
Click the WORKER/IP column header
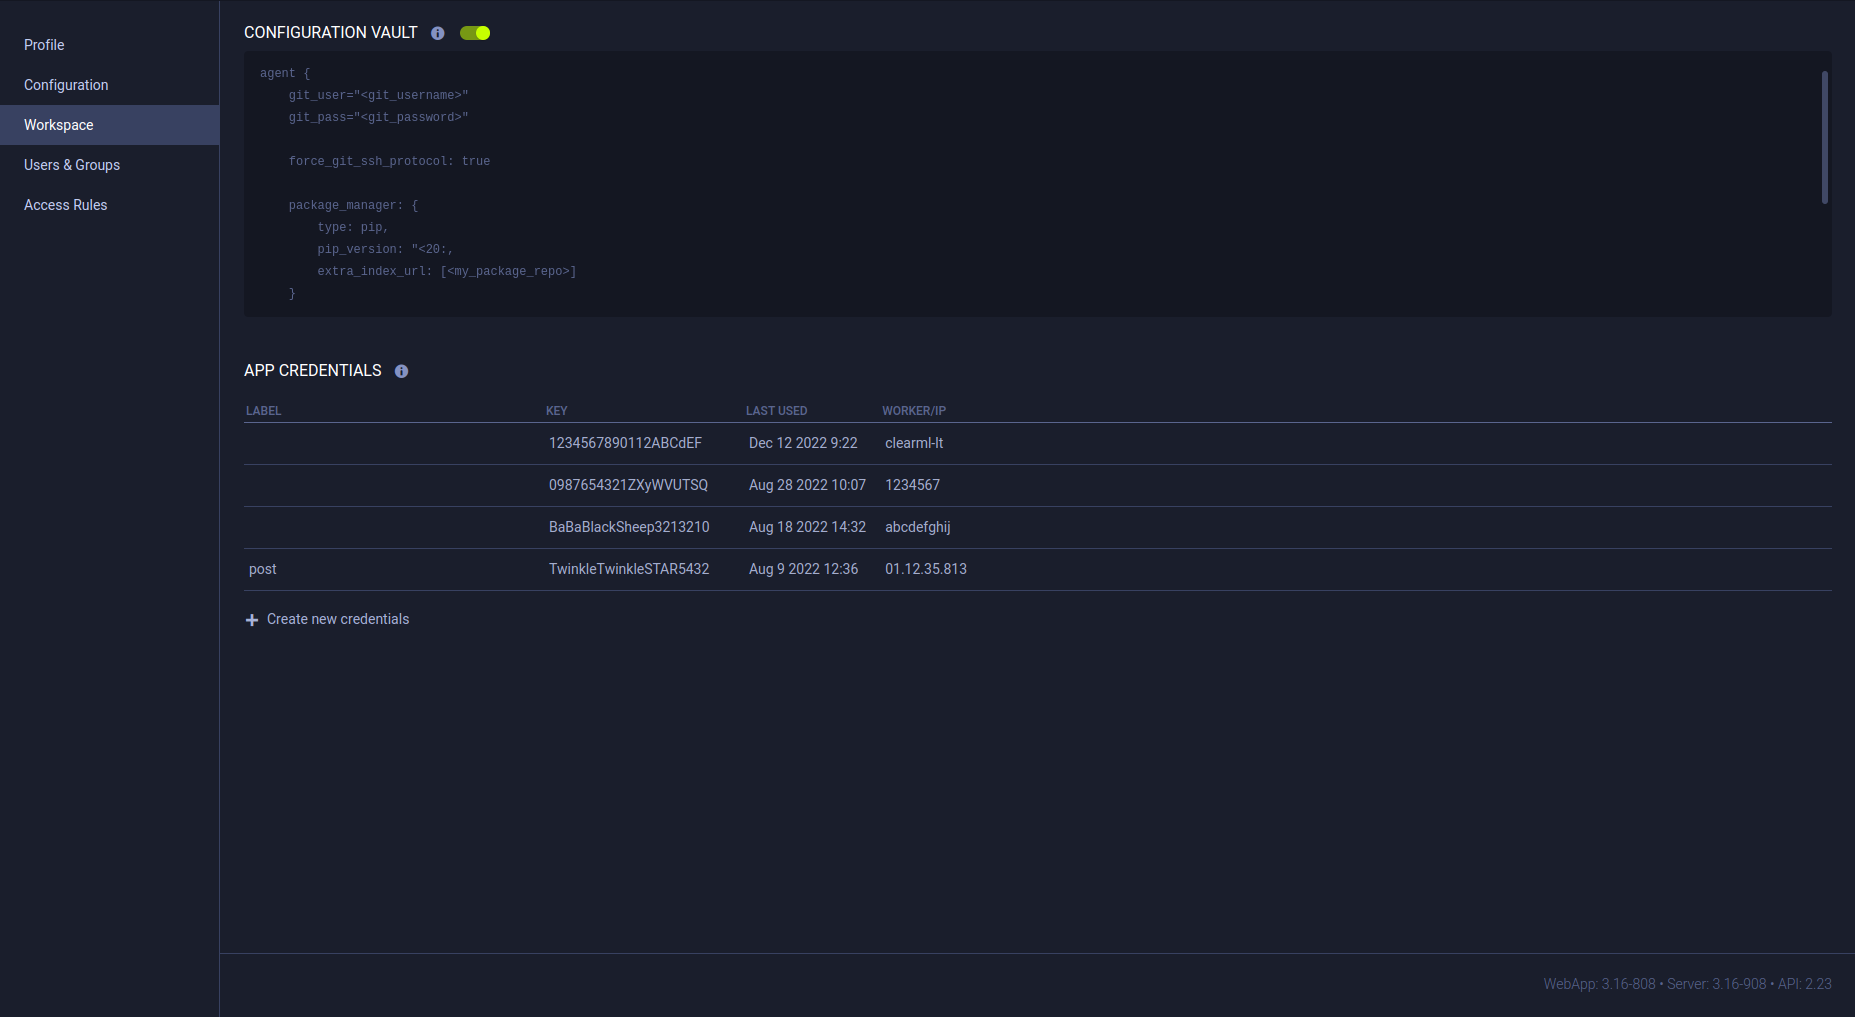point(913,411)
